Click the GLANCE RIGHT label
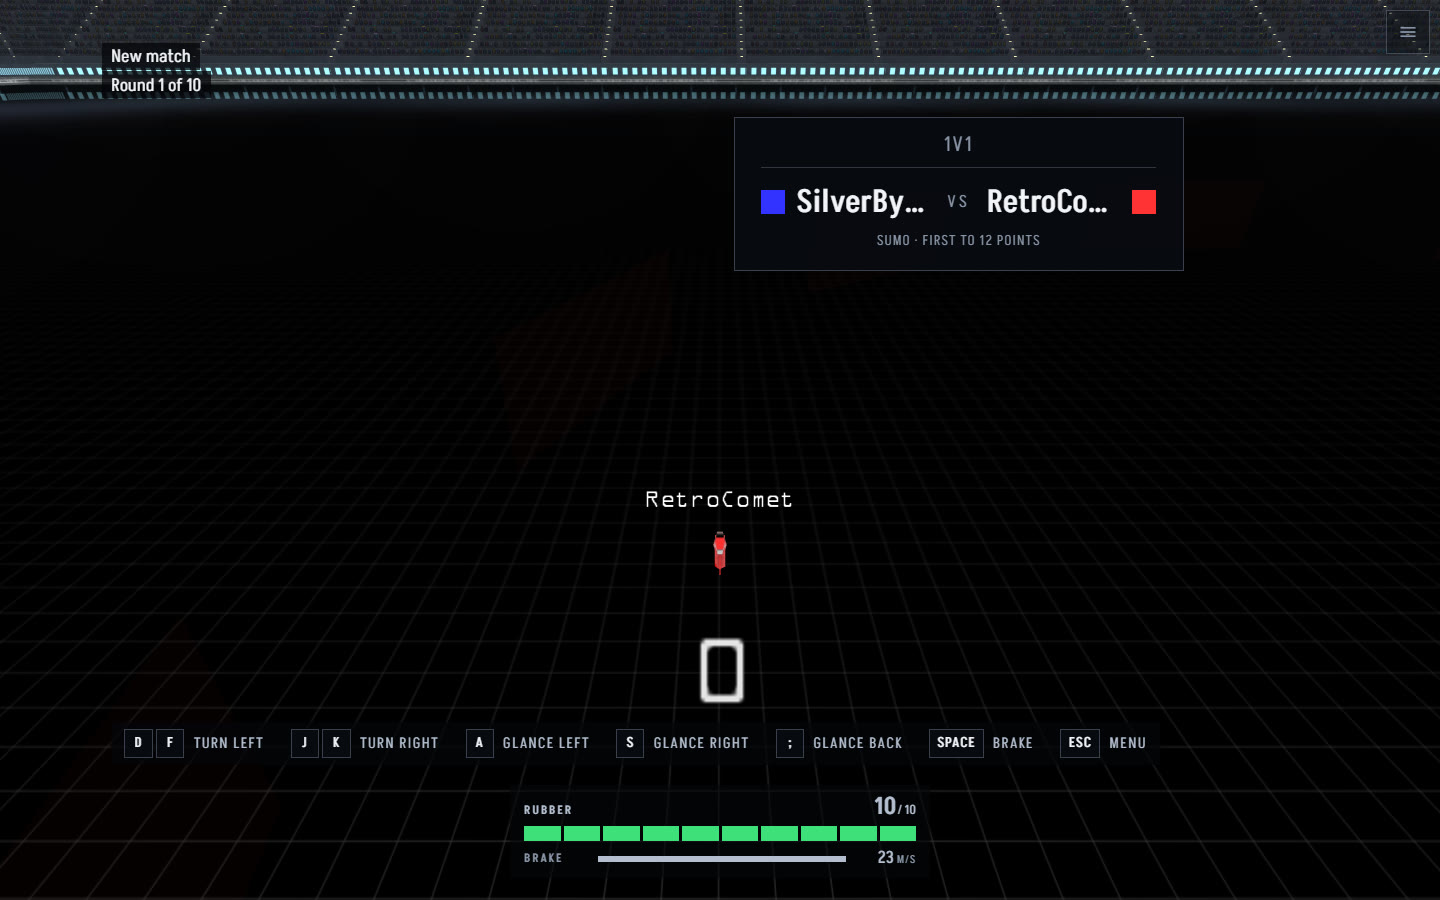Viewport: 1440px width, 900px height. (701, 743)
